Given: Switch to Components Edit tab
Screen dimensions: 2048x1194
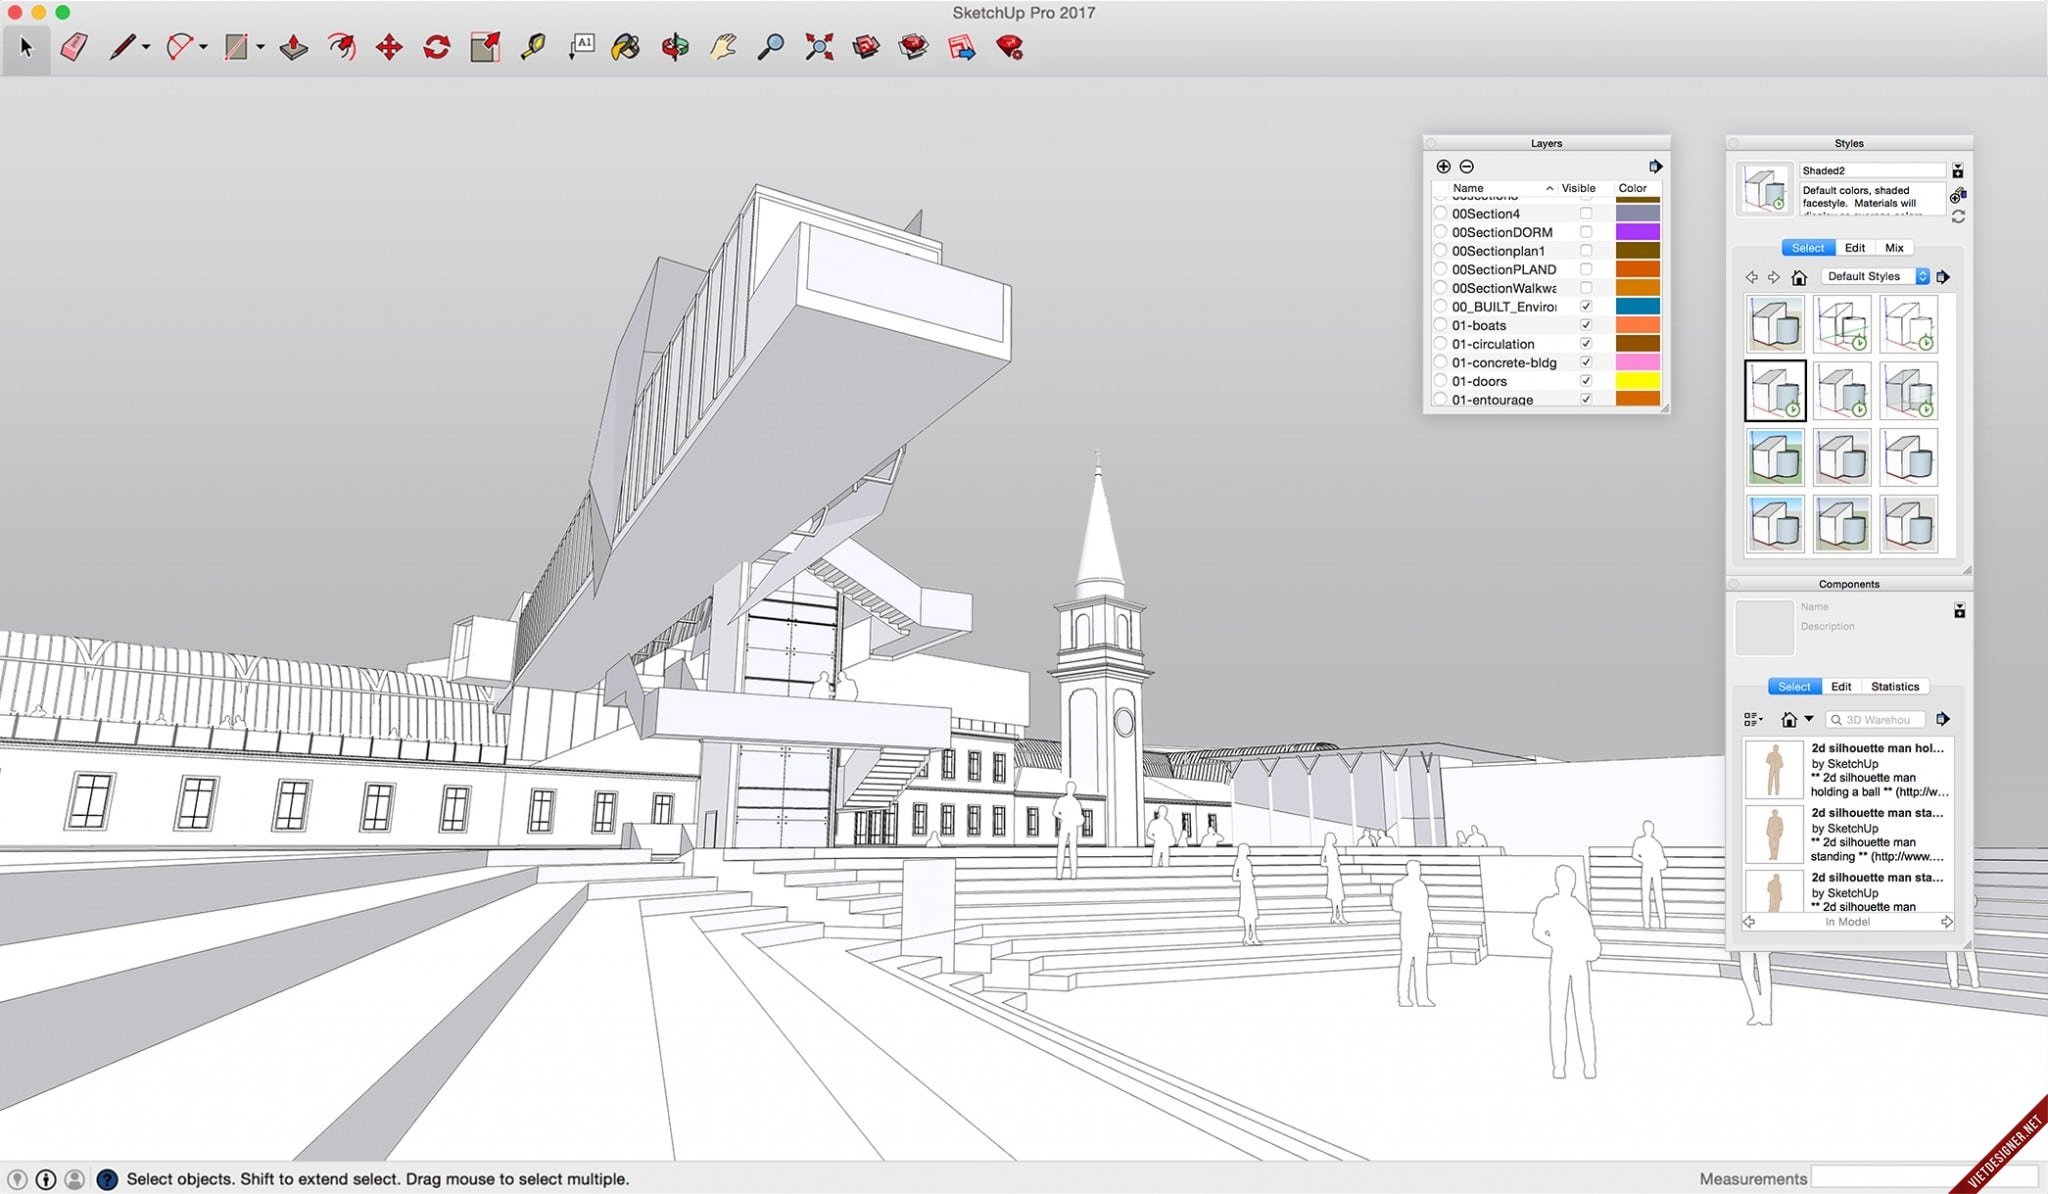Looking at the screenshot, I should point(1841,687).
